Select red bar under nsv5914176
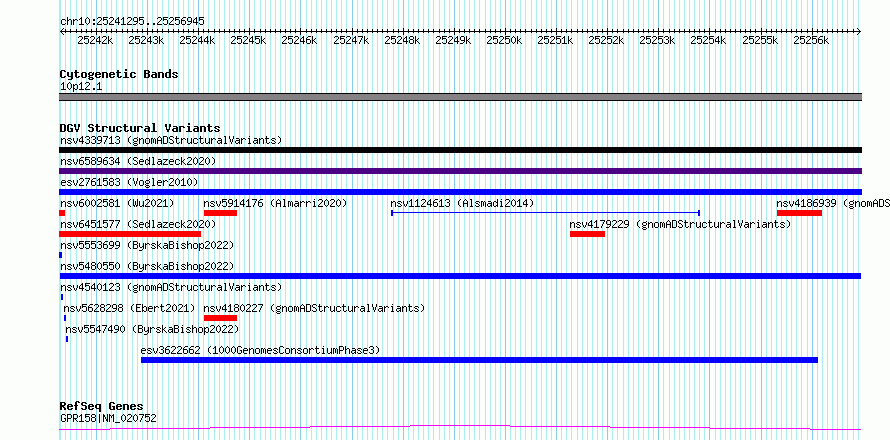The image size is (890, 440). pos(220,213)
